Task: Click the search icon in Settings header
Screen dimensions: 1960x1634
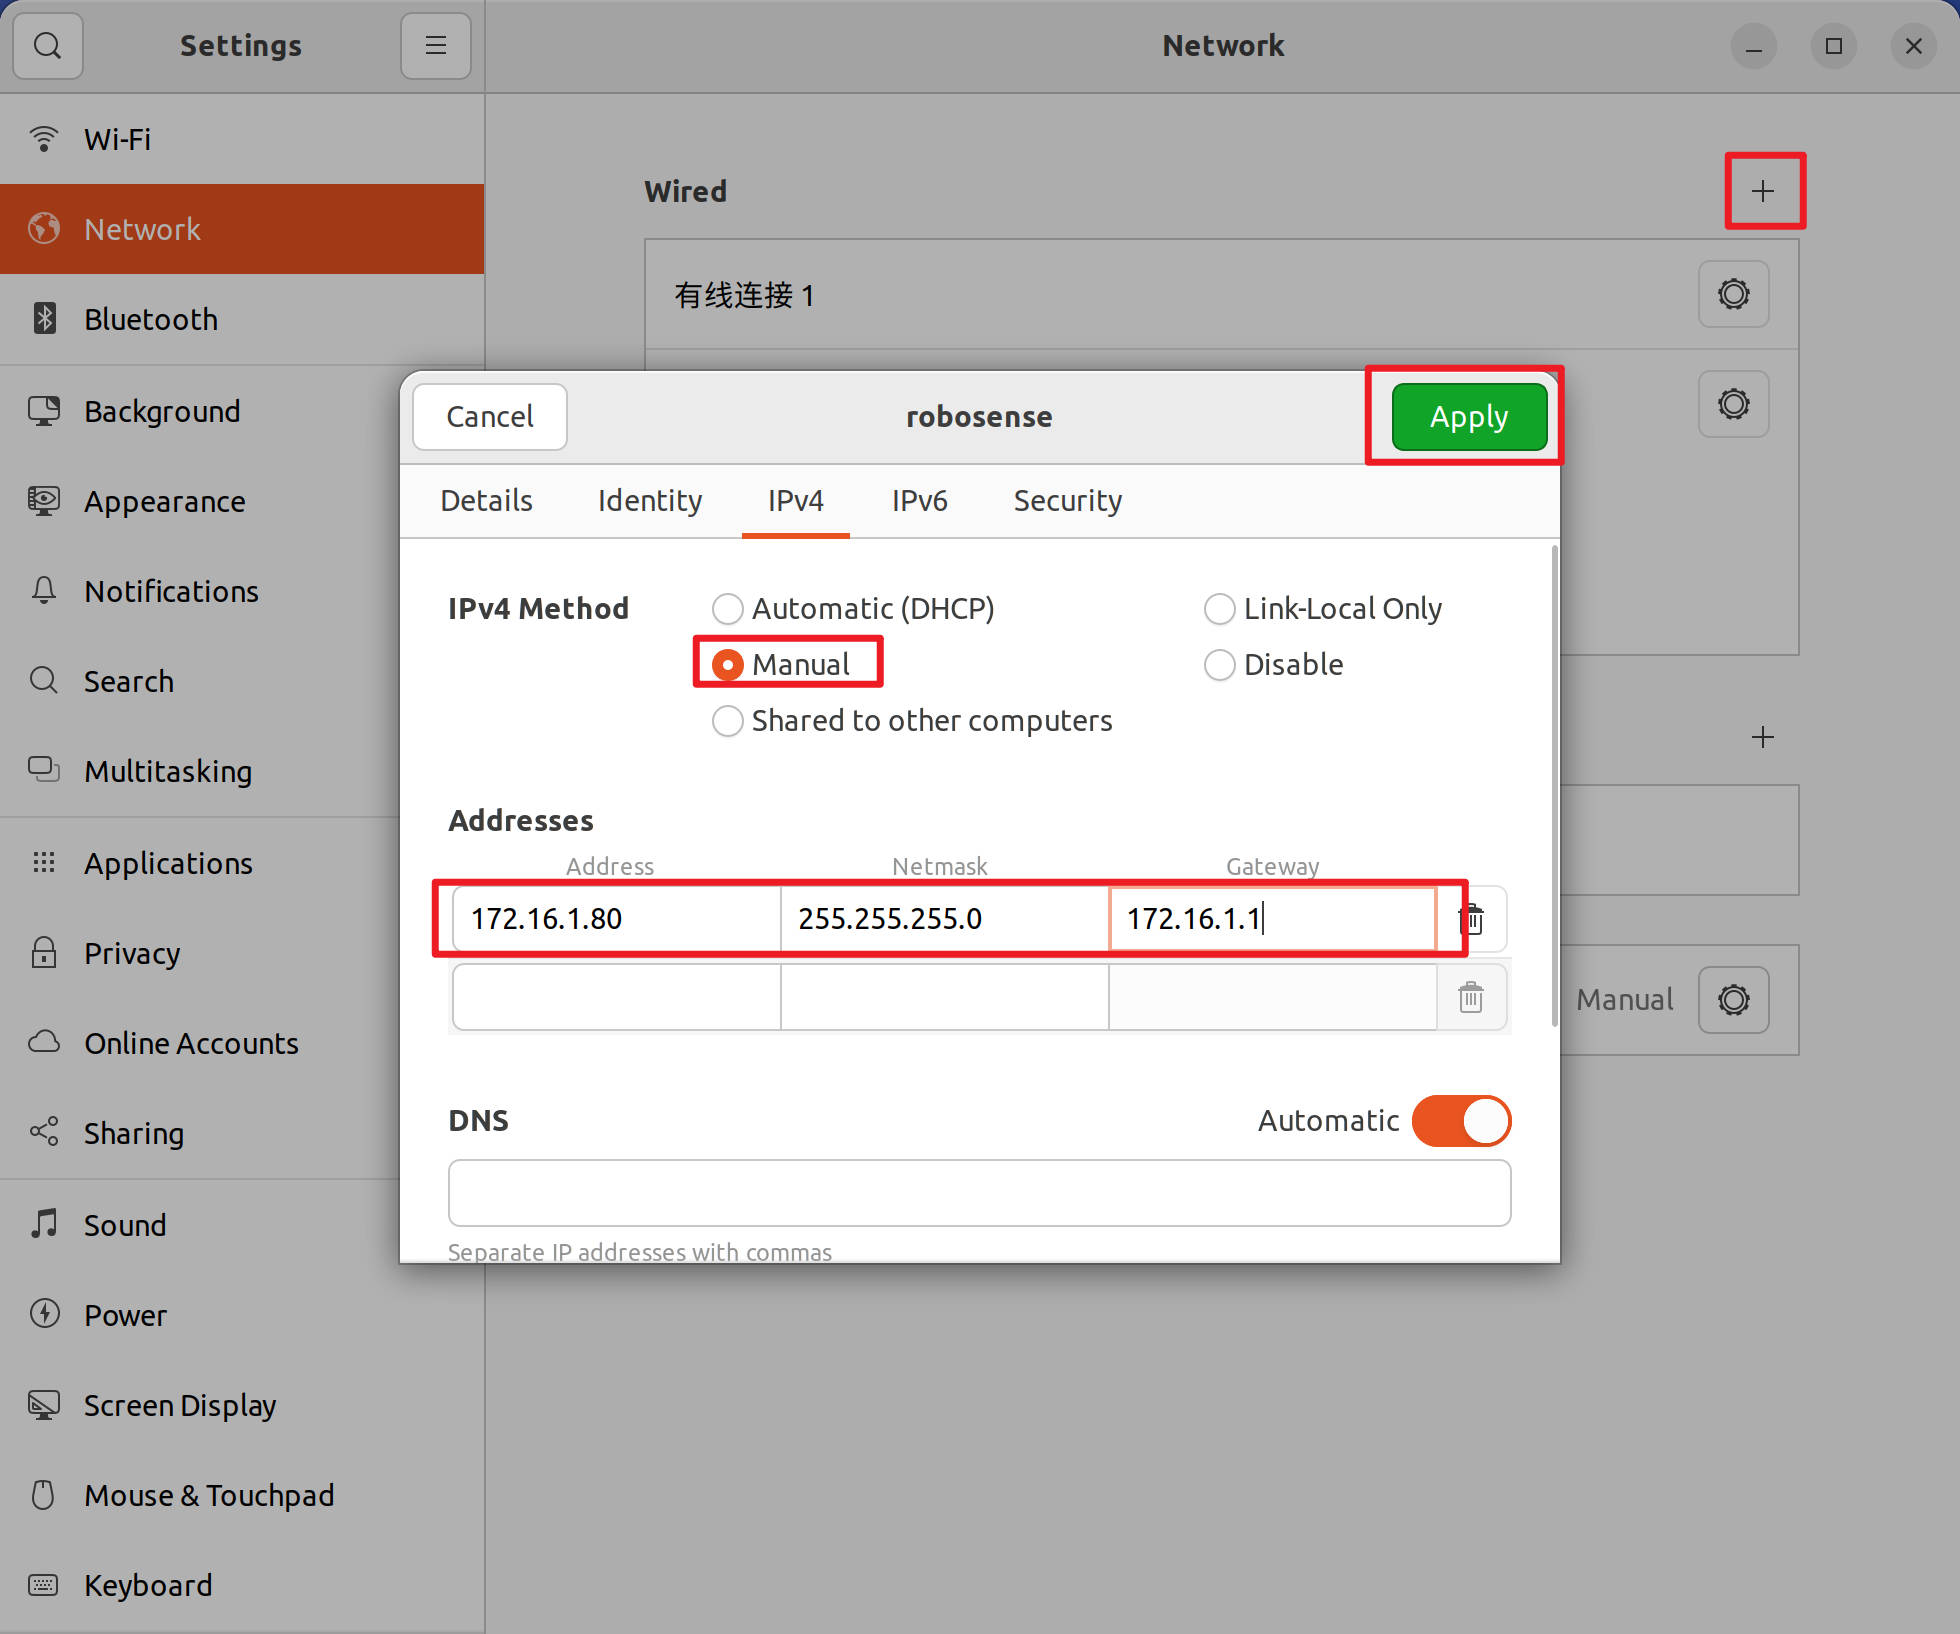Action: (47, 46)
